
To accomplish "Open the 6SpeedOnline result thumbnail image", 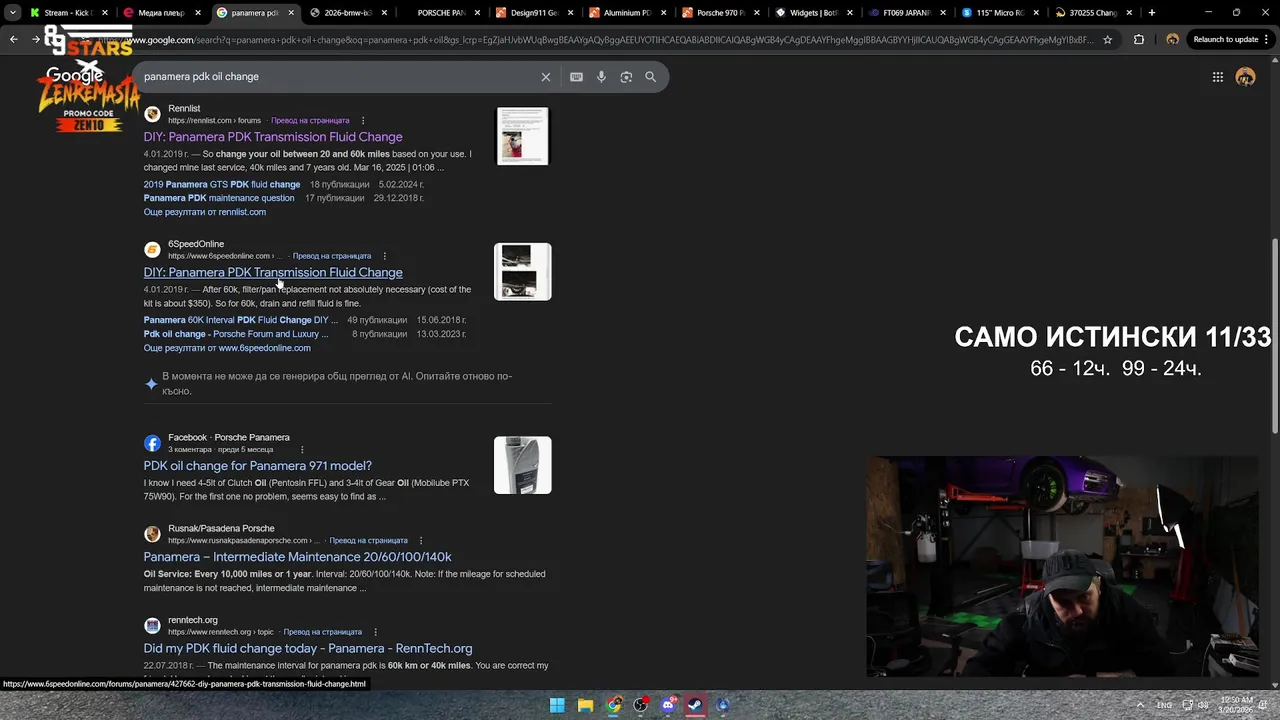I will [522, 271].
